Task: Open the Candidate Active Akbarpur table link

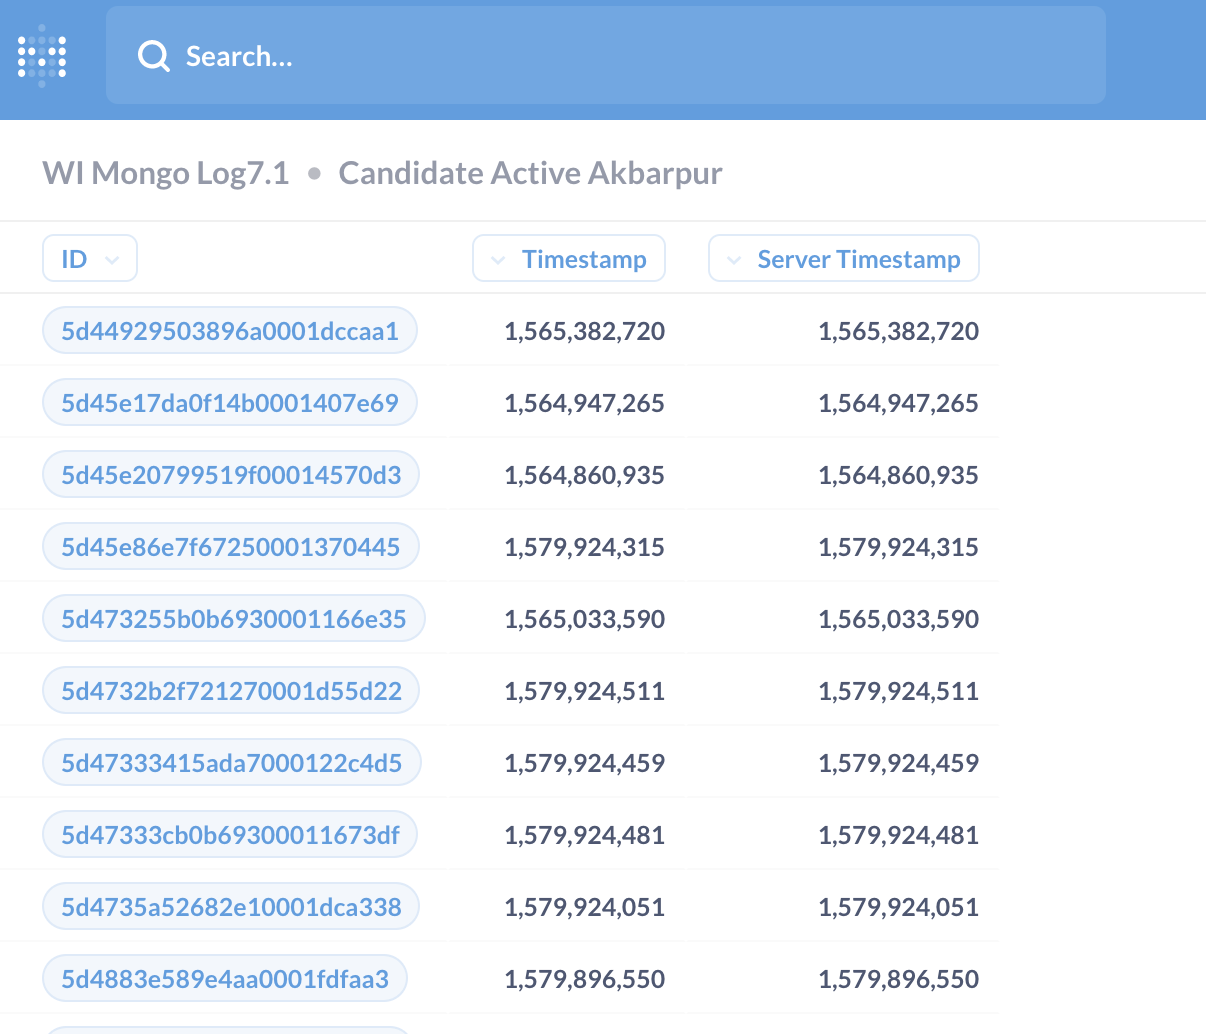Action: (531, 173)
